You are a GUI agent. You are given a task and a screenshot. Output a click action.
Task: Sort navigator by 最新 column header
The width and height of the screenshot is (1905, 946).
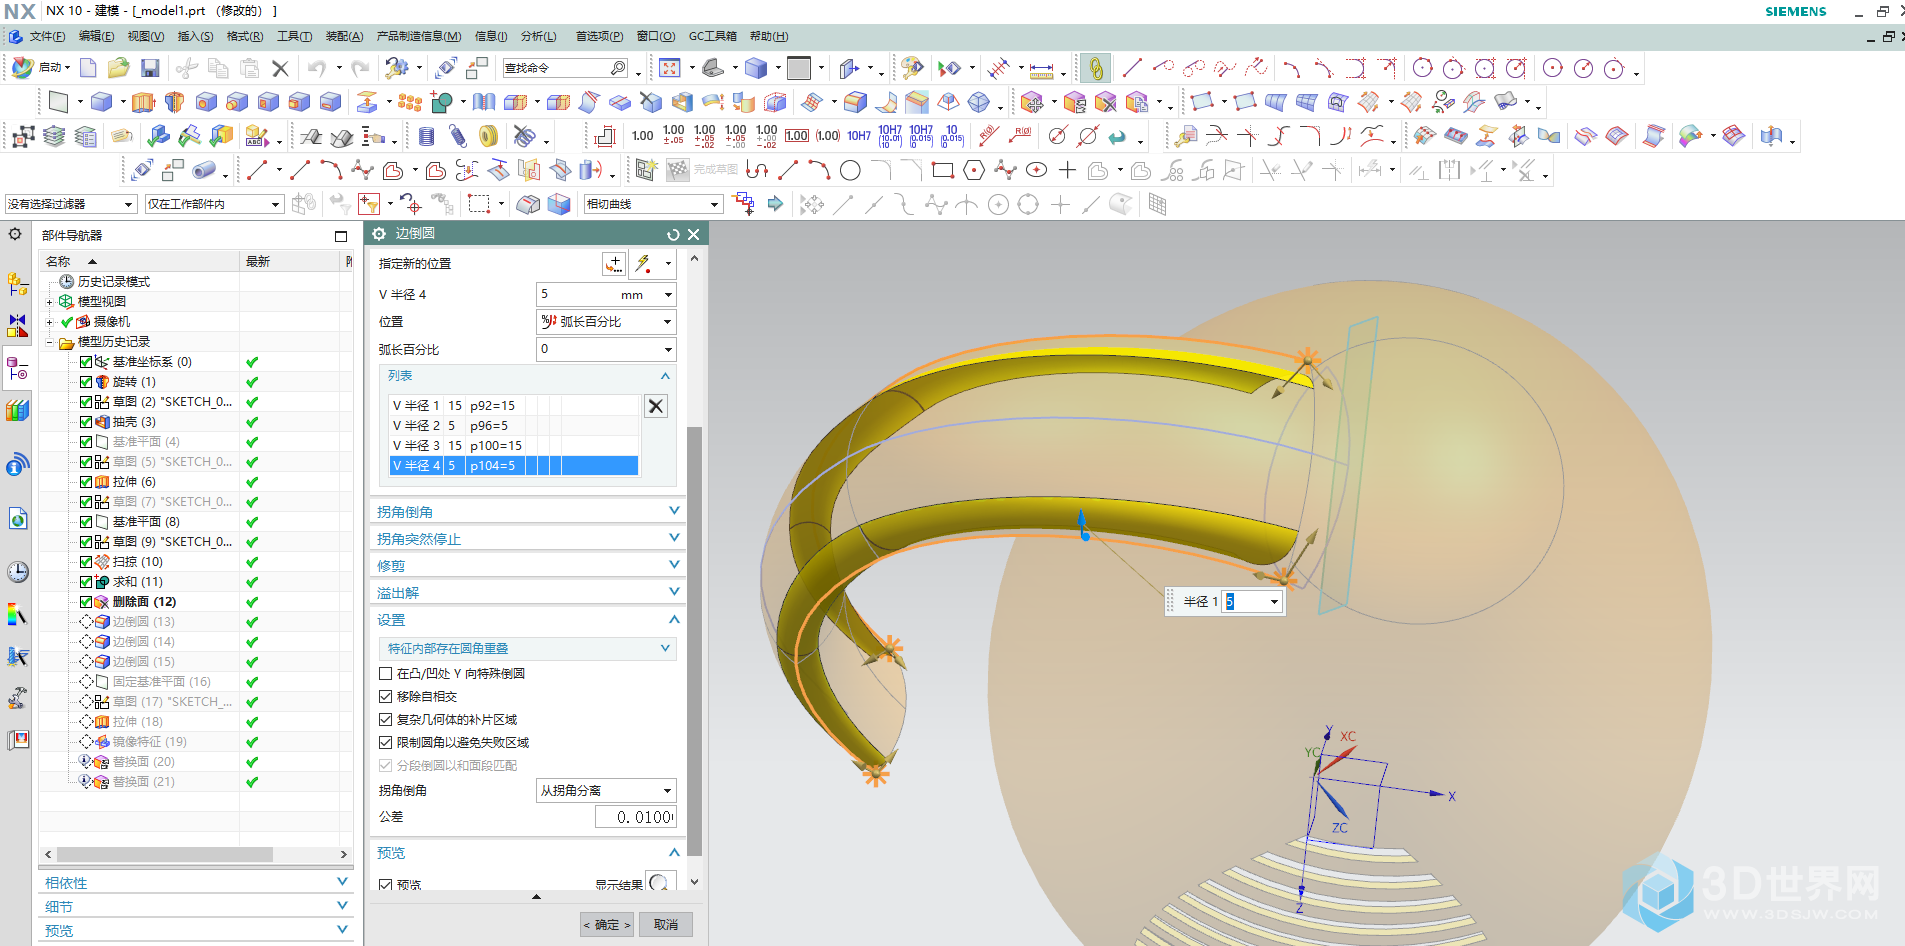290,261
